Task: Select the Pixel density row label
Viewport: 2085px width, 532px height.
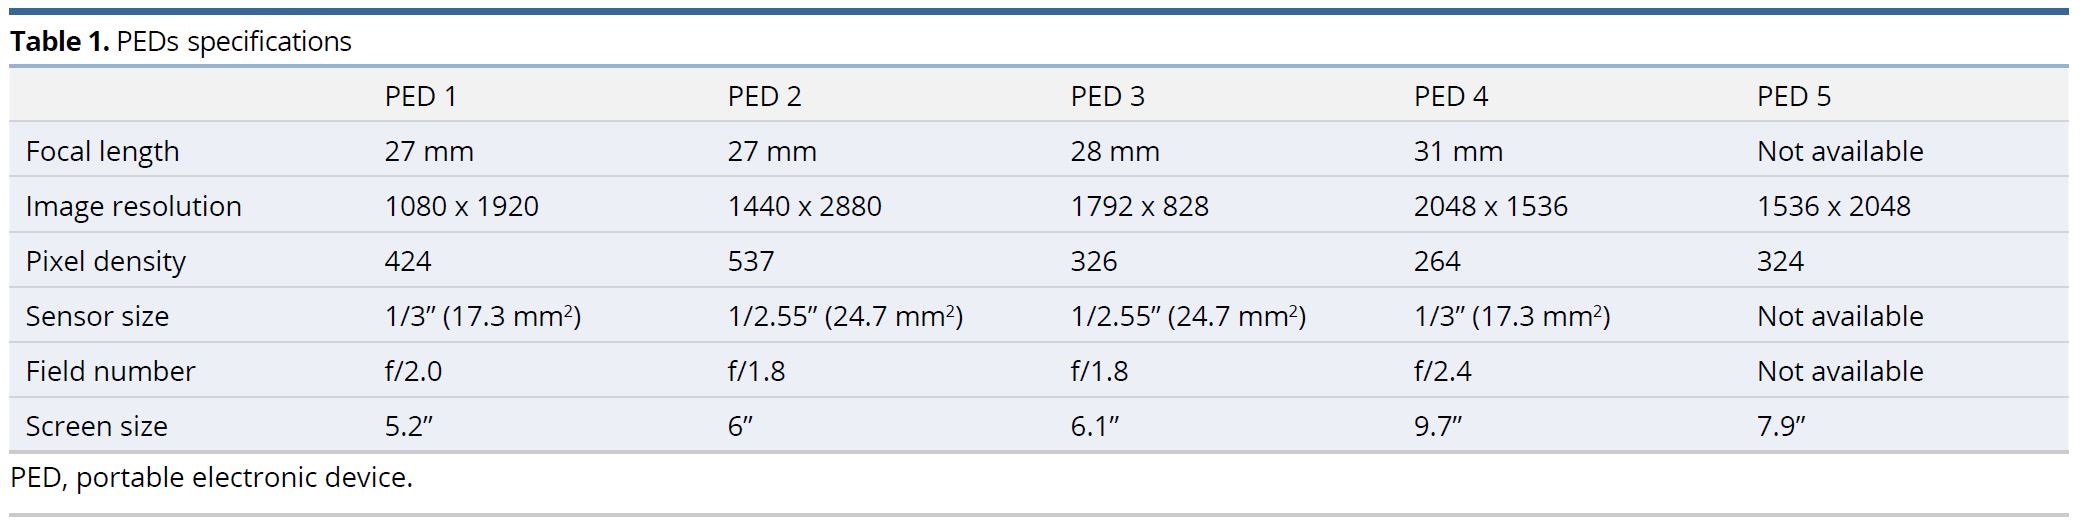Action: click(x=106, y=261)
